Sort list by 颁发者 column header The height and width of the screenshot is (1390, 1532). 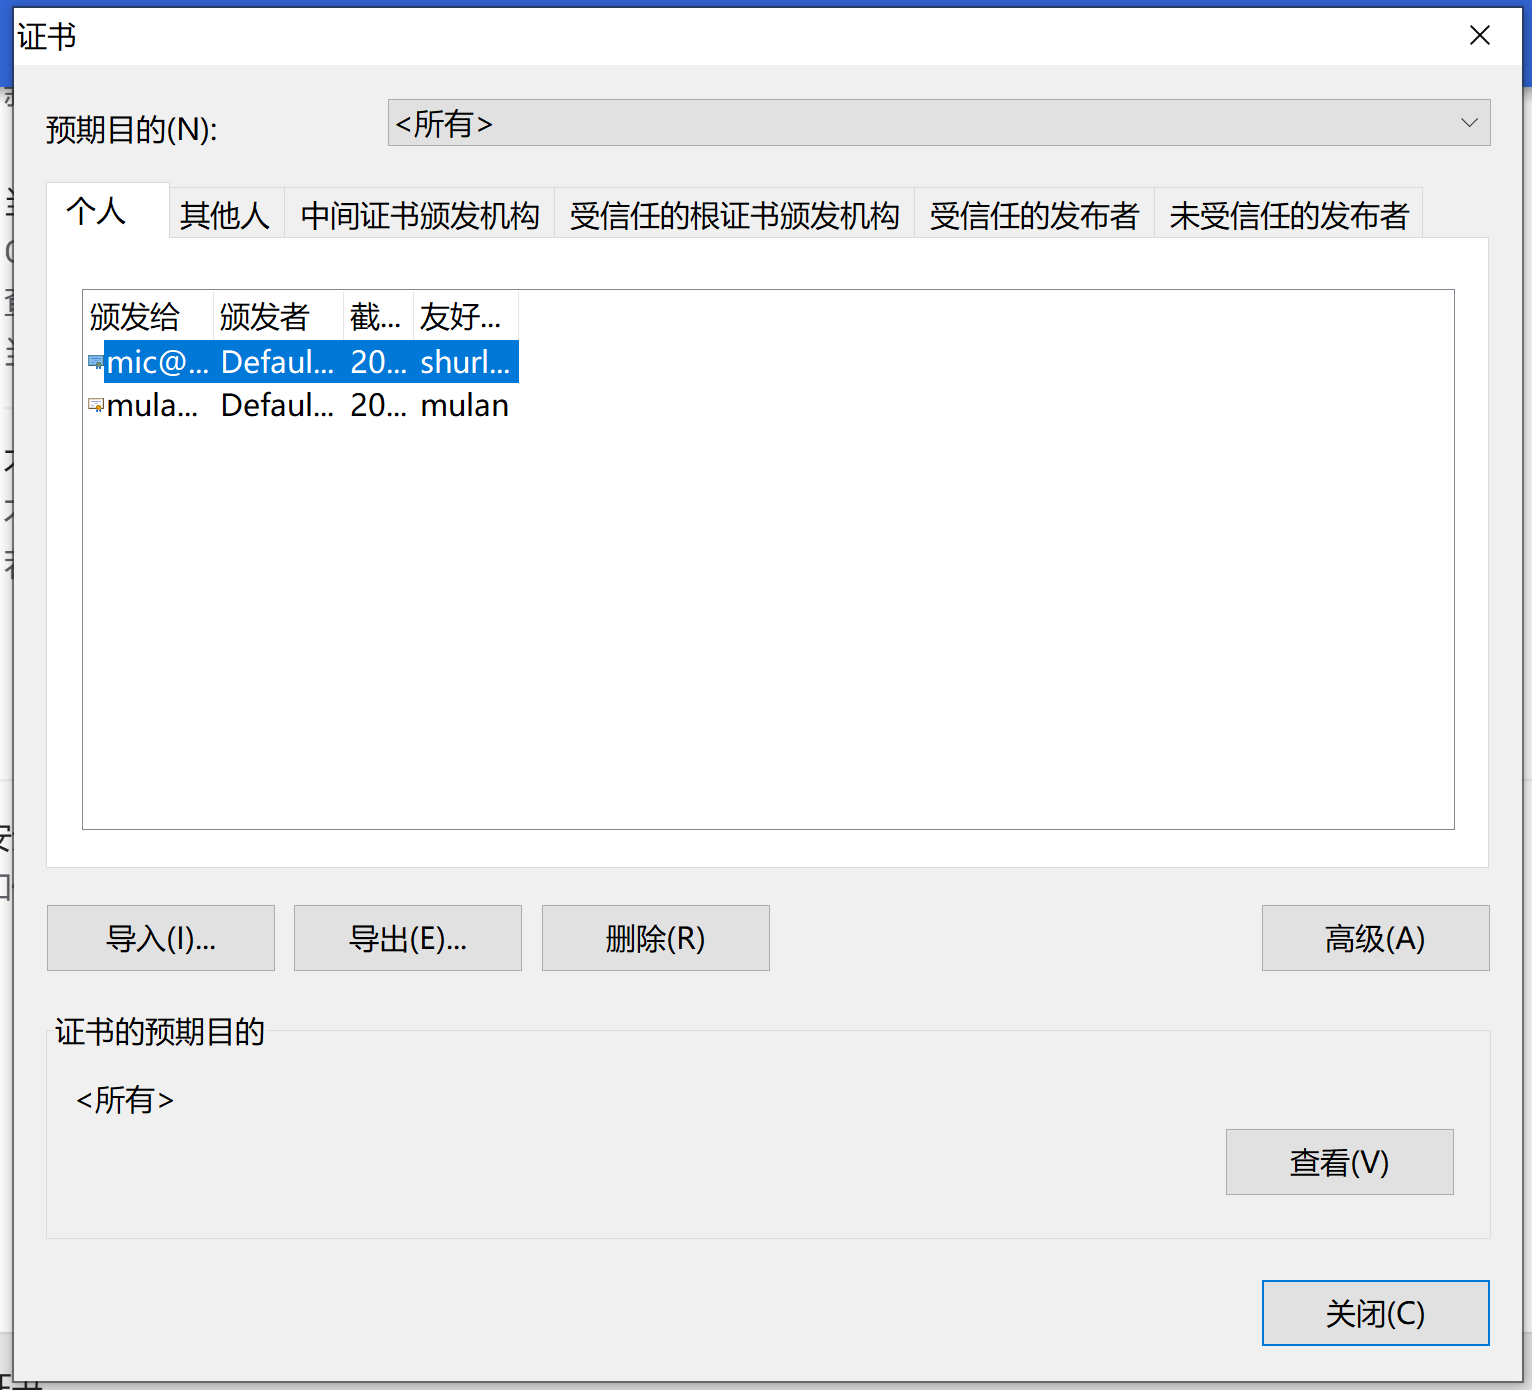[265, 316]
